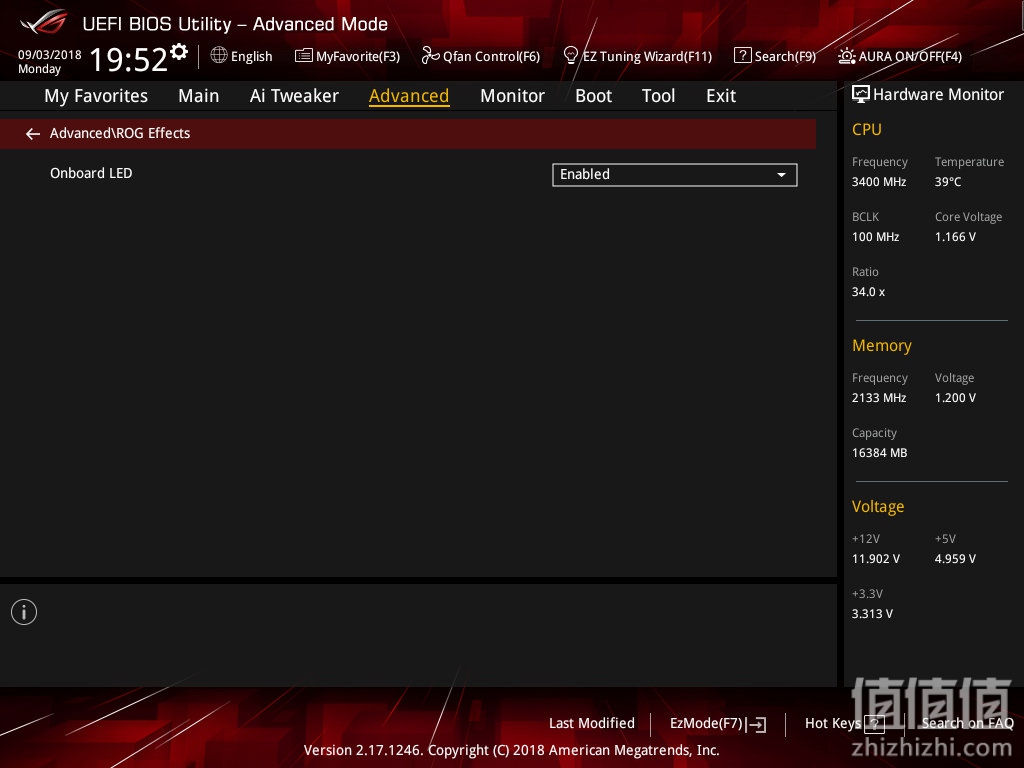Screen dimensions: 1024x768
Task: Click the back arrow in breadcrumb
Action: [x=33, y=134]
